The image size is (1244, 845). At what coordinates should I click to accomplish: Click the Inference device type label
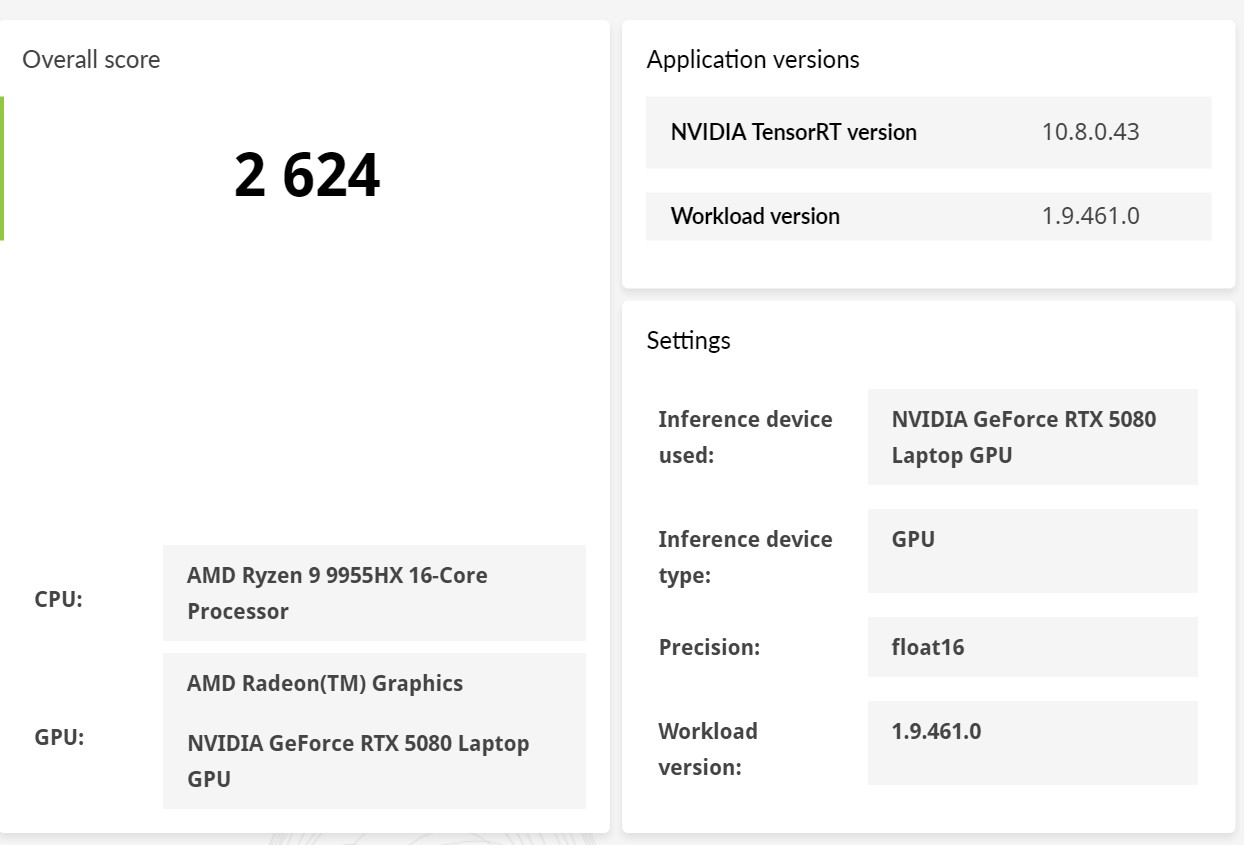click(x=745, y=557)
